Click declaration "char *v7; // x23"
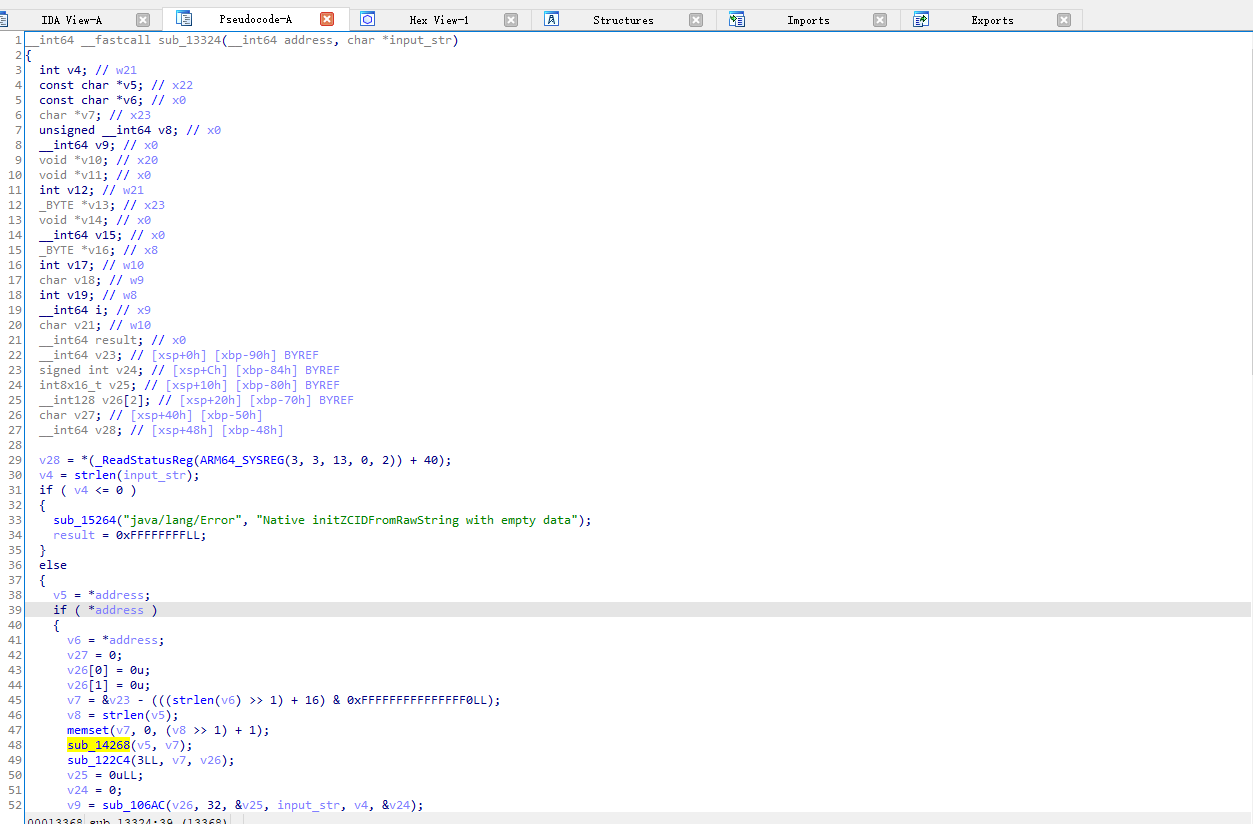Image resolution: width=1253 pixels, height=824 pixels. (x=95, y=115)
